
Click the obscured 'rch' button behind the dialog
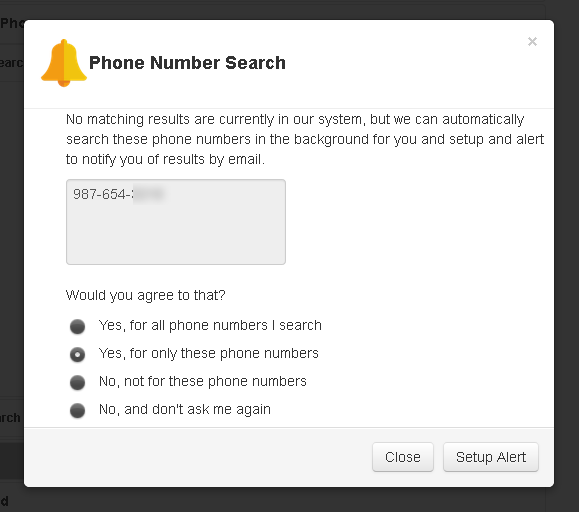tap(10, 417)
